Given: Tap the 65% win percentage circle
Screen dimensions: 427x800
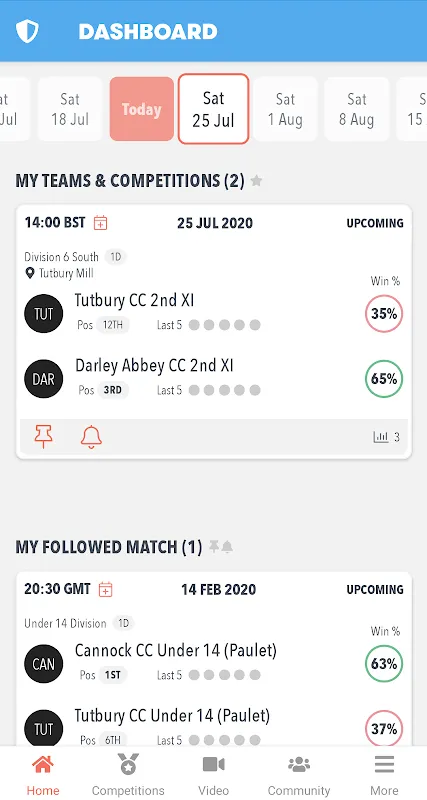Looking at the screenshot, I should click(384, 379).
